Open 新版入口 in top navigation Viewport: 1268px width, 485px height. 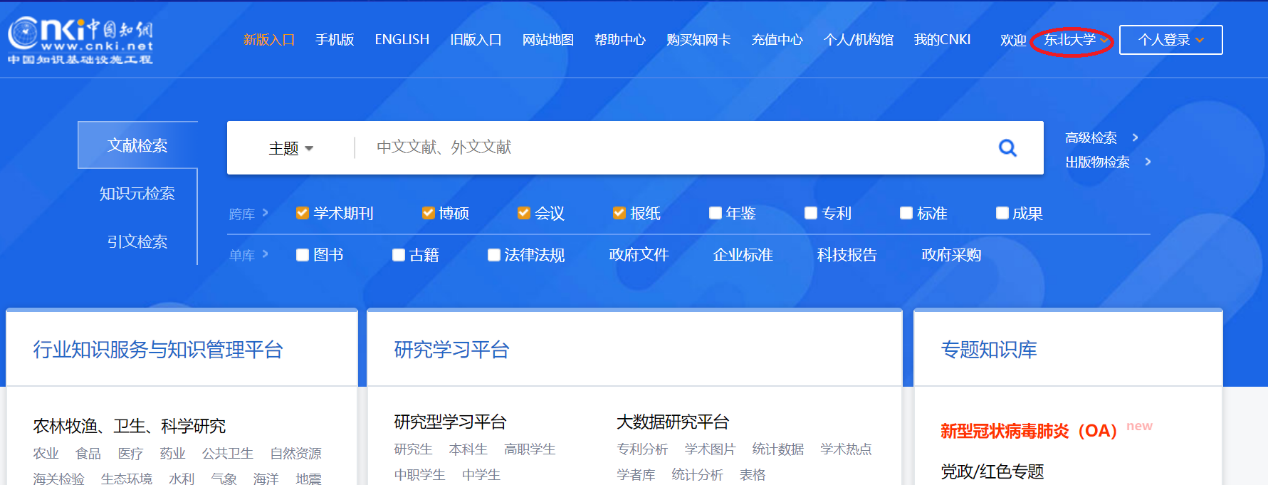click(x=269, y=40)
